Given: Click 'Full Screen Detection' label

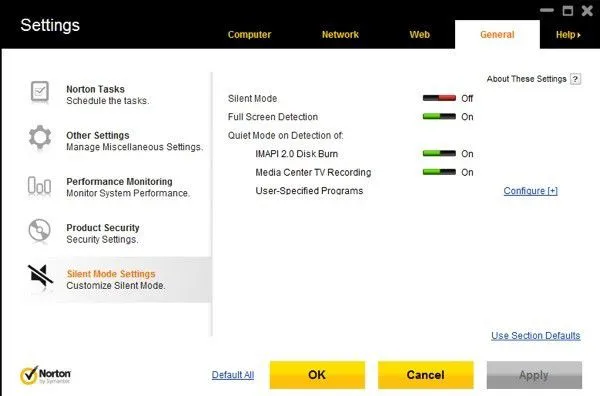Looking at the screenshot, I should click(273, 117).
